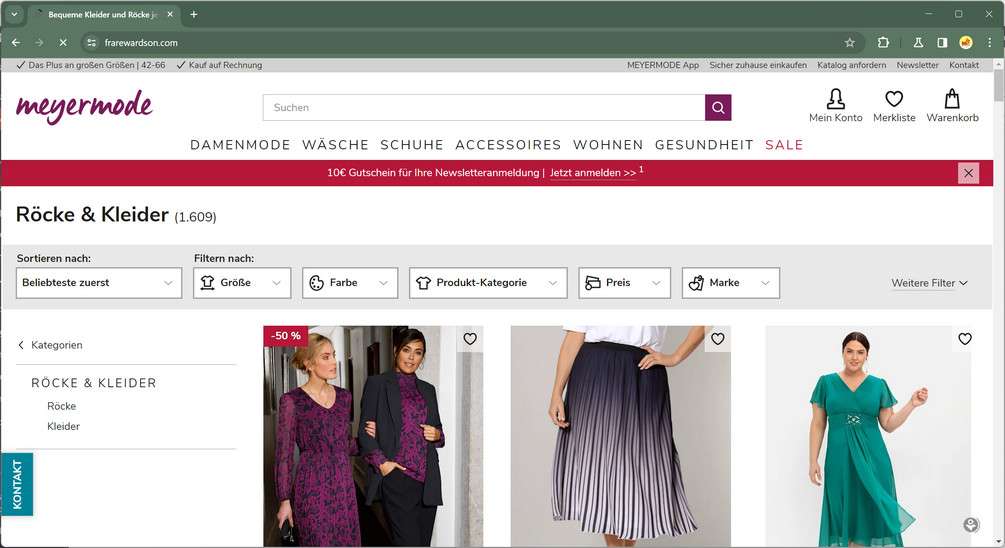This screenshot has width=1005, height=548.
Task: Open the DAMENMODE menu
Action: [x=240, y=145]
